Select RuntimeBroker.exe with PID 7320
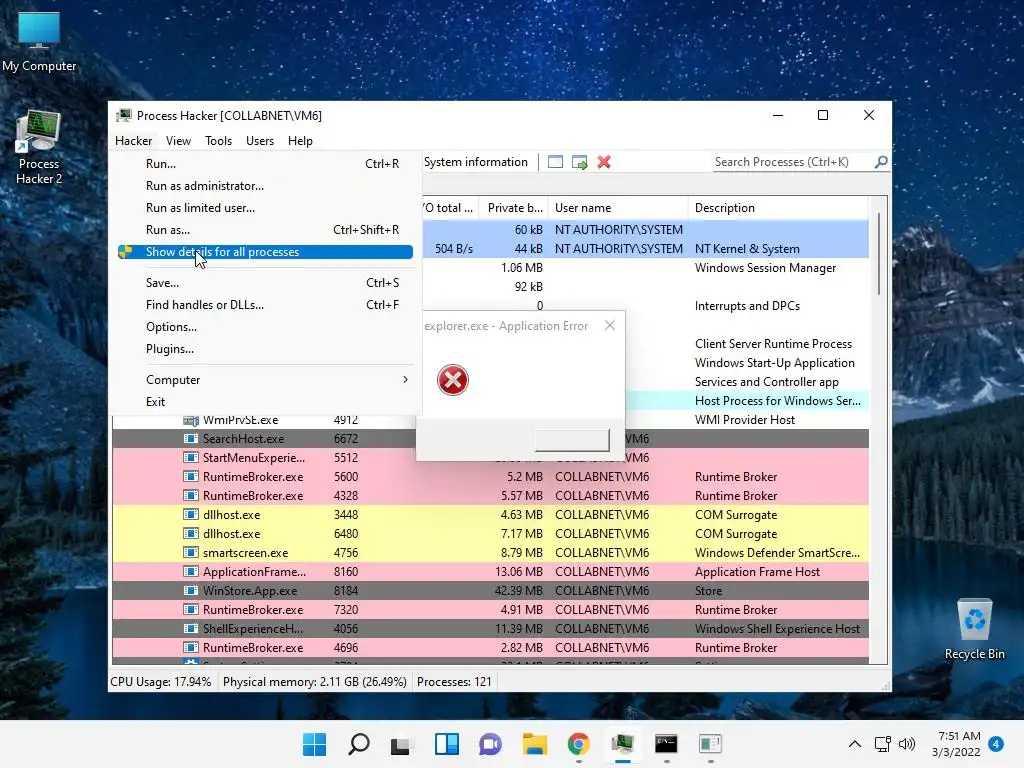Image resolution: width=1024 pixels, height=768 pixels. pyautogui.click(x=490, y=609)
